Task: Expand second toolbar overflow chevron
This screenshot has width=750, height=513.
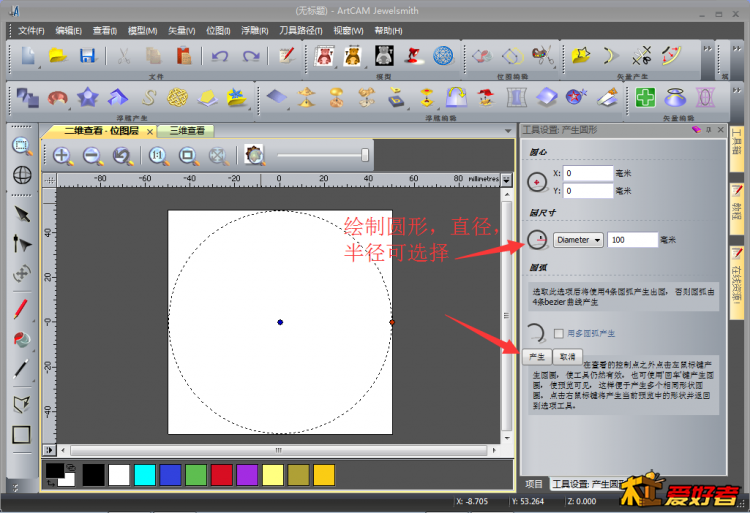Action: pos(737,90)
